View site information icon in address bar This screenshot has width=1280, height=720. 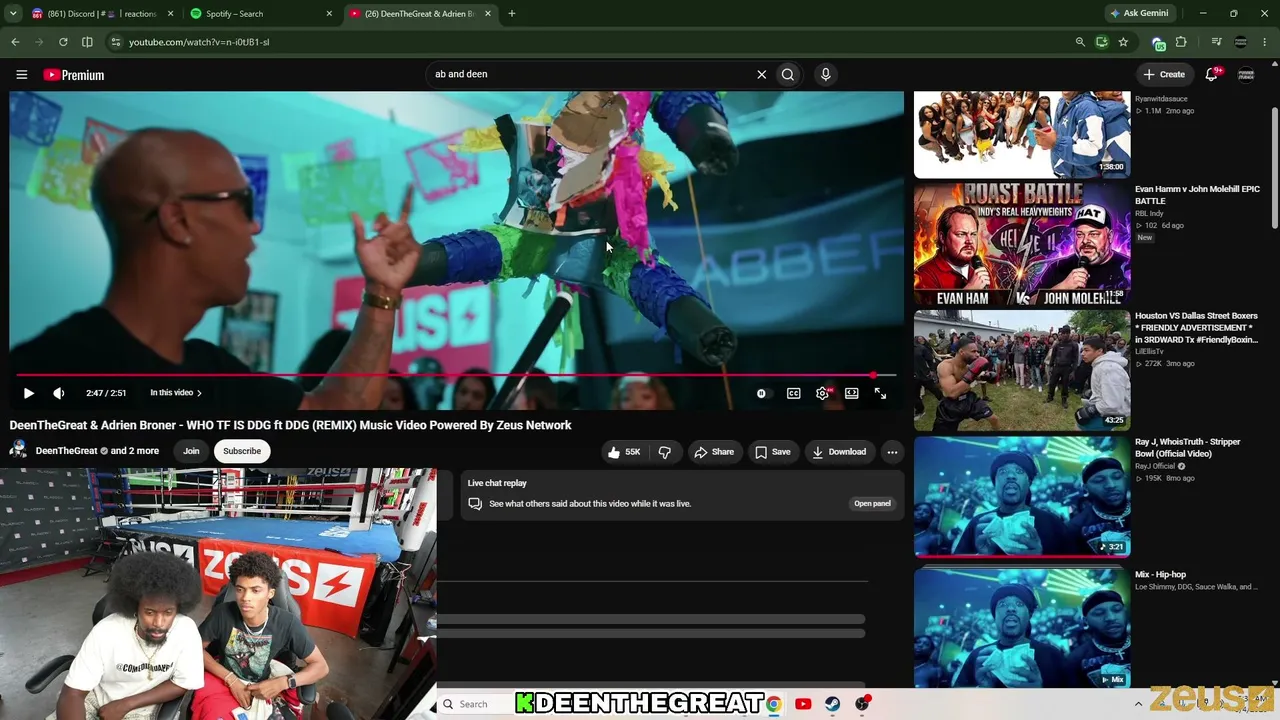[116, 42]
